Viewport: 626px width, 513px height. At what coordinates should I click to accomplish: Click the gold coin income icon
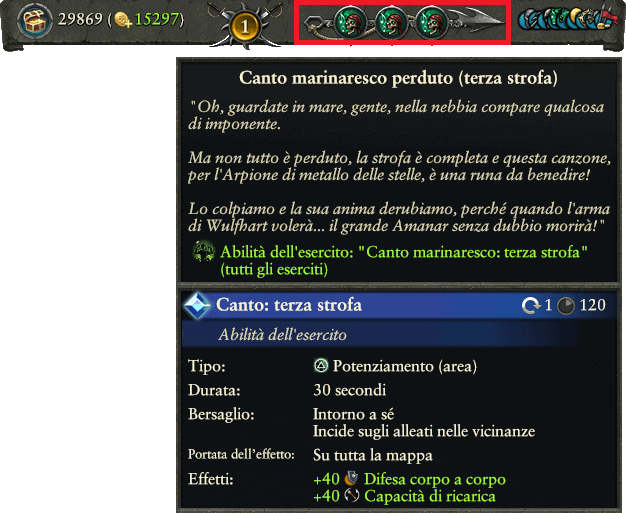122,20
